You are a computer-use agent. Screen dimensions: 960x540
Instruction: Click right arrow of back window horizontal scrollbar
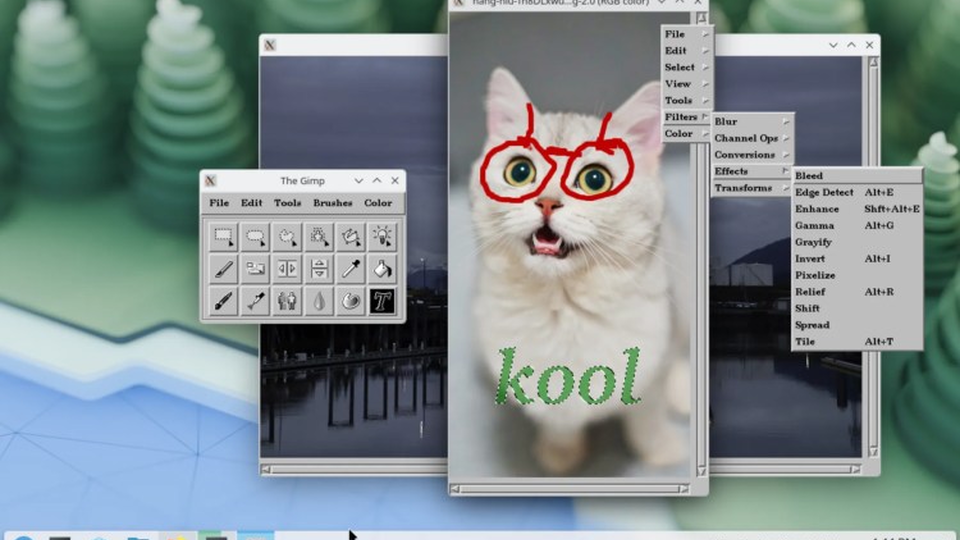856,470
